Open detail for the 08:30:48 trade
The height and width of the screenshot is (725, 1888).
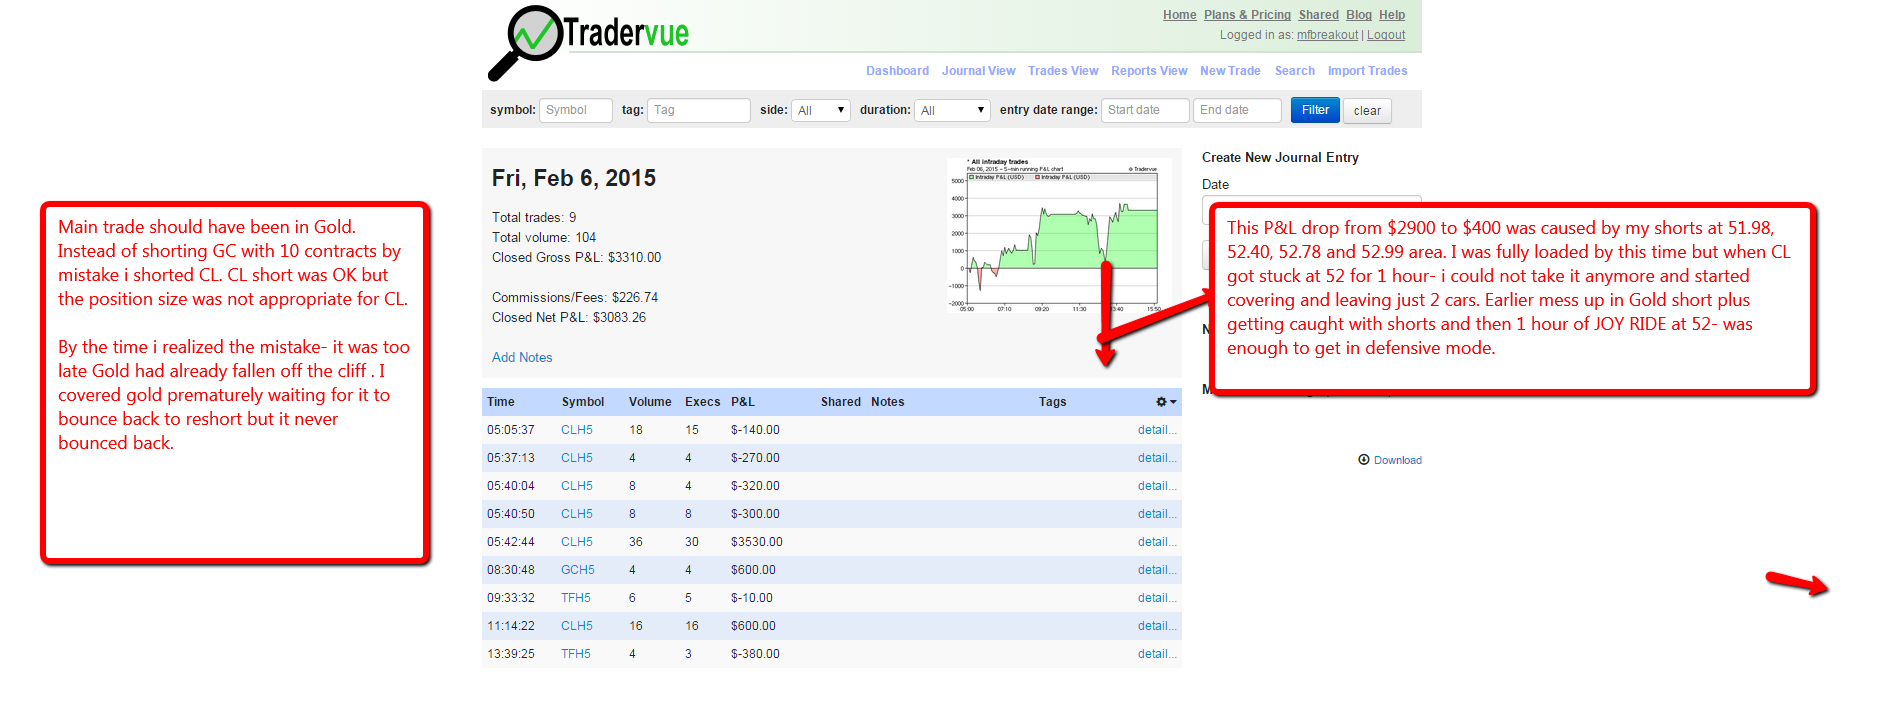[x=1157, y=570]
